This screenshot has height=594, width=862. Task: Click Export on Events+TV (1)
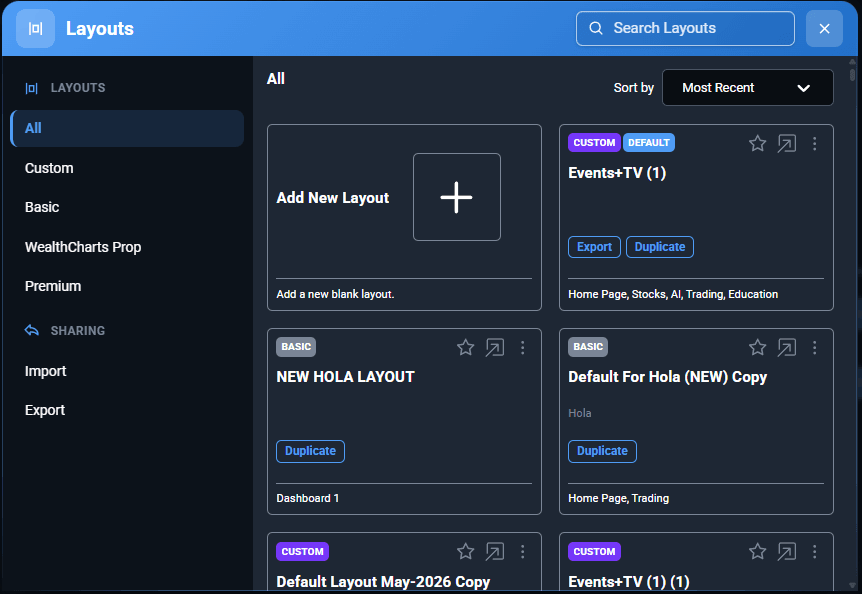click(x=594, y=247)
